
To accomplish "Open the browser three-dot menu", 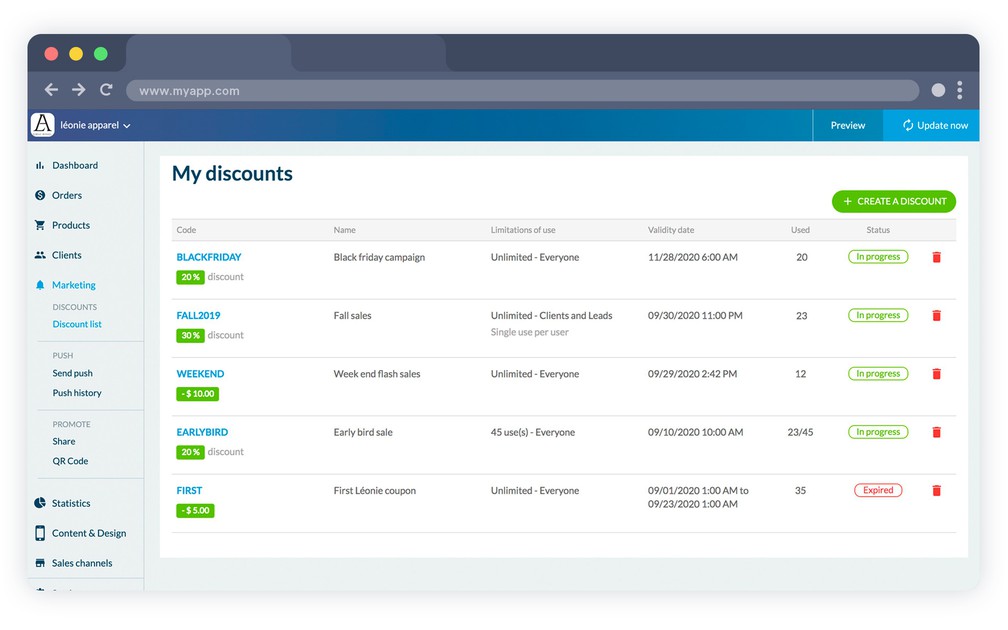I will tap(959, 90).
